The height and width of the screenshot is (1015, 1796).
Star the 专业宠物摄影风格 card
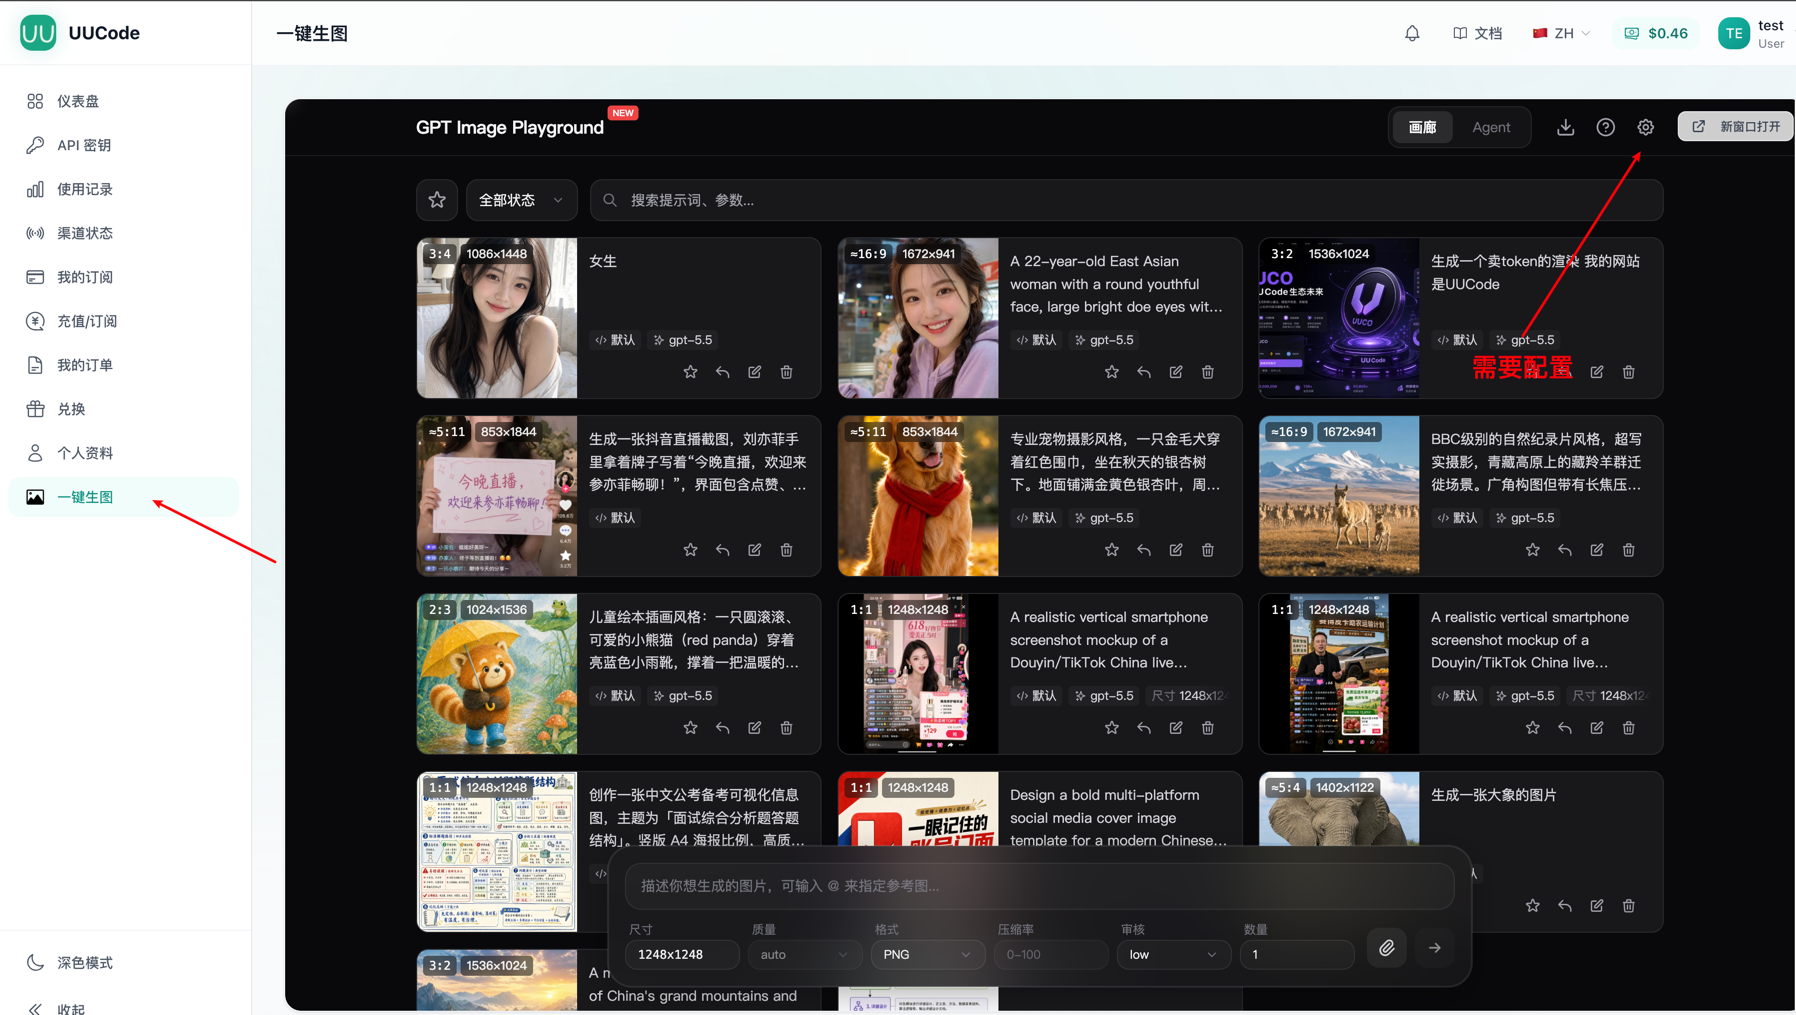coord(1111,550)
